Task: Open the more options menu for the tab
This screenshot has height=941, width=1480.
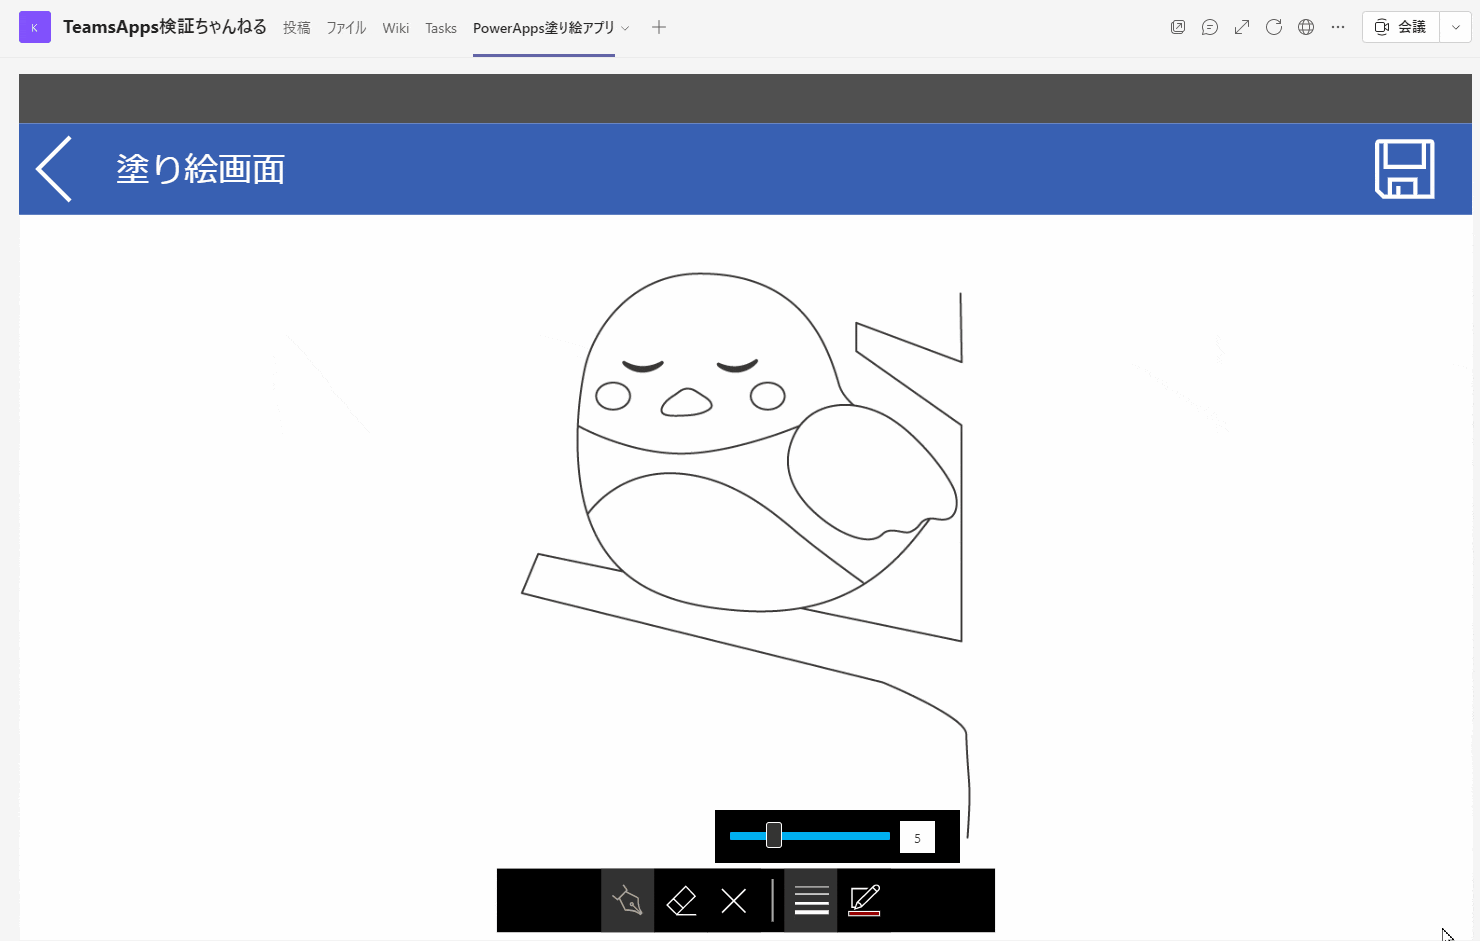Action: click(1337, 27)
